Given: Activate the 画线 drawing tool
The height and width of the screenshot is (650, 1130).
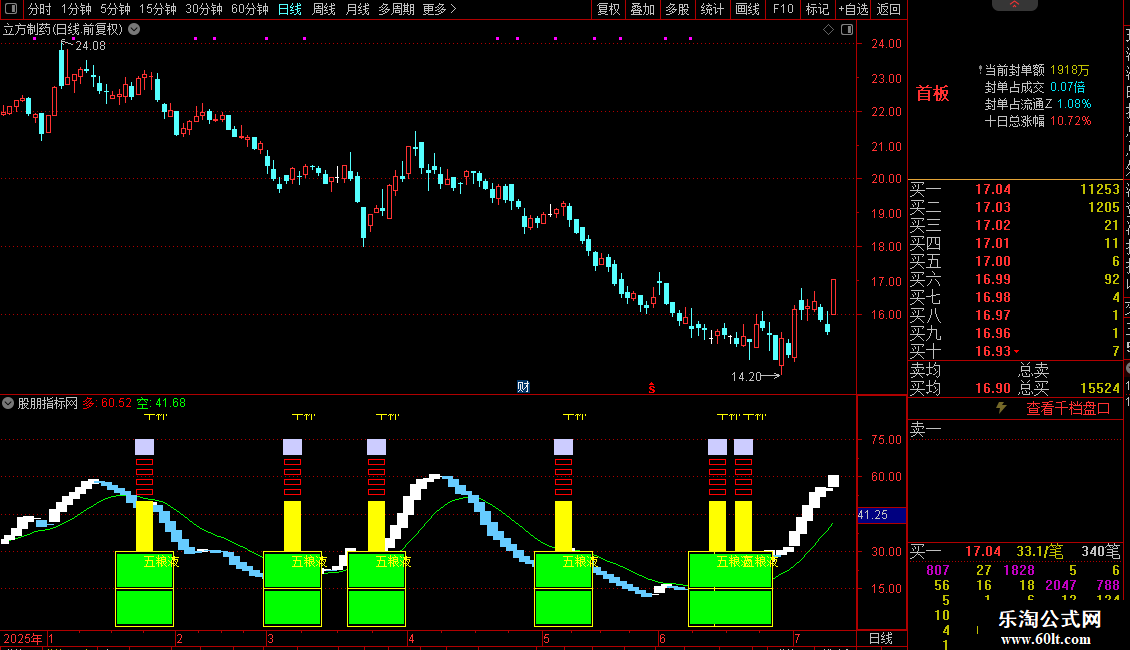Looking at the screenshot, I should (747, 9).
